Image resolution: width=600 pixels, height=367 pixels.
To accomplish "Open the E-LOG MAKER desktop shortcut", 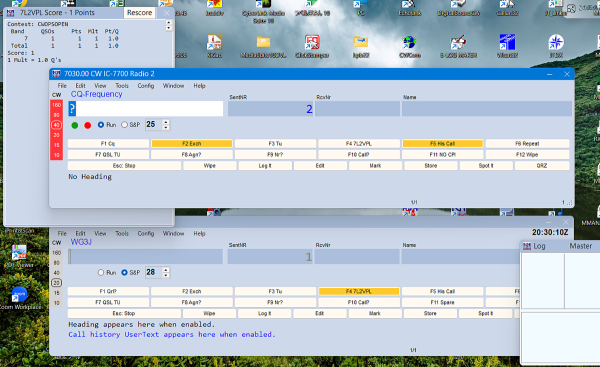I will click(458, 46).
